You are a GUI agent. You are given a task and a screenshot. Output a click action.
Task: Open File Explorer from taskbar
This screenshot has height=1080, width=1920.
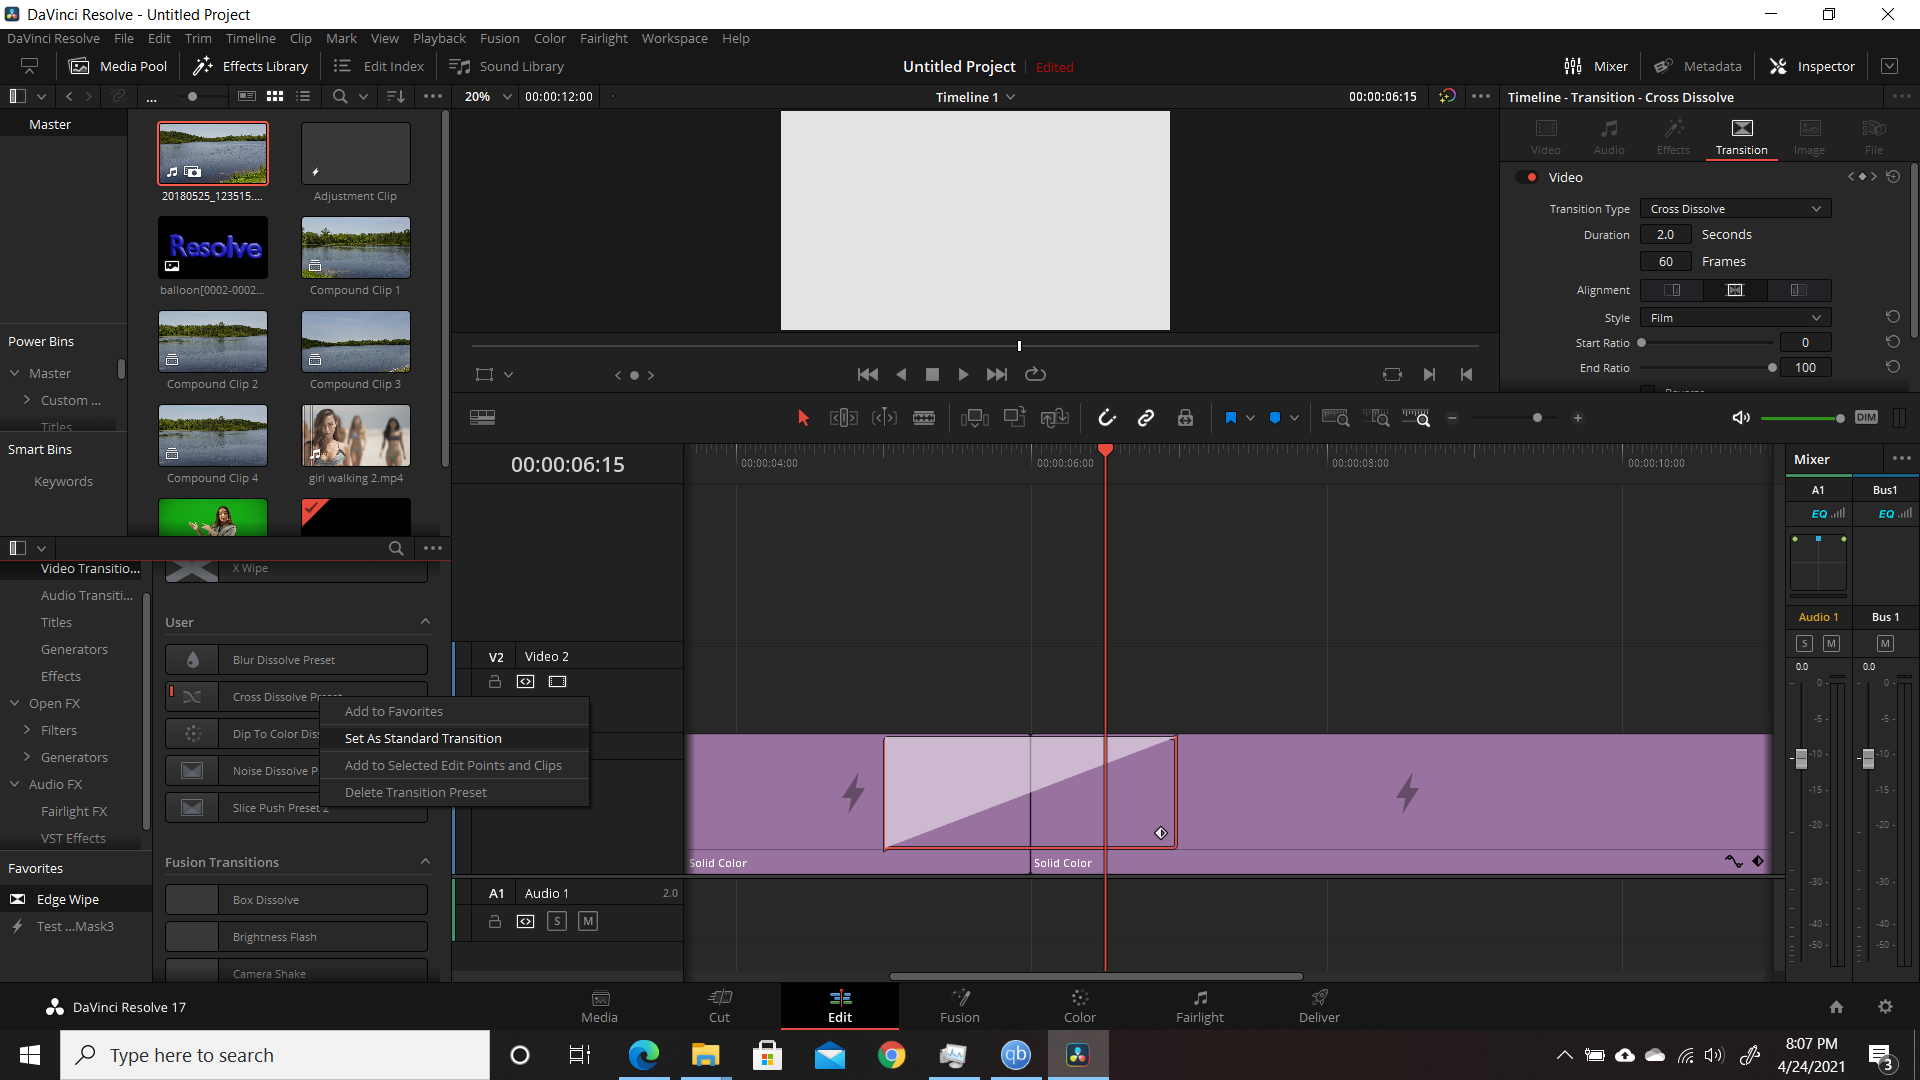(705, 1055)
